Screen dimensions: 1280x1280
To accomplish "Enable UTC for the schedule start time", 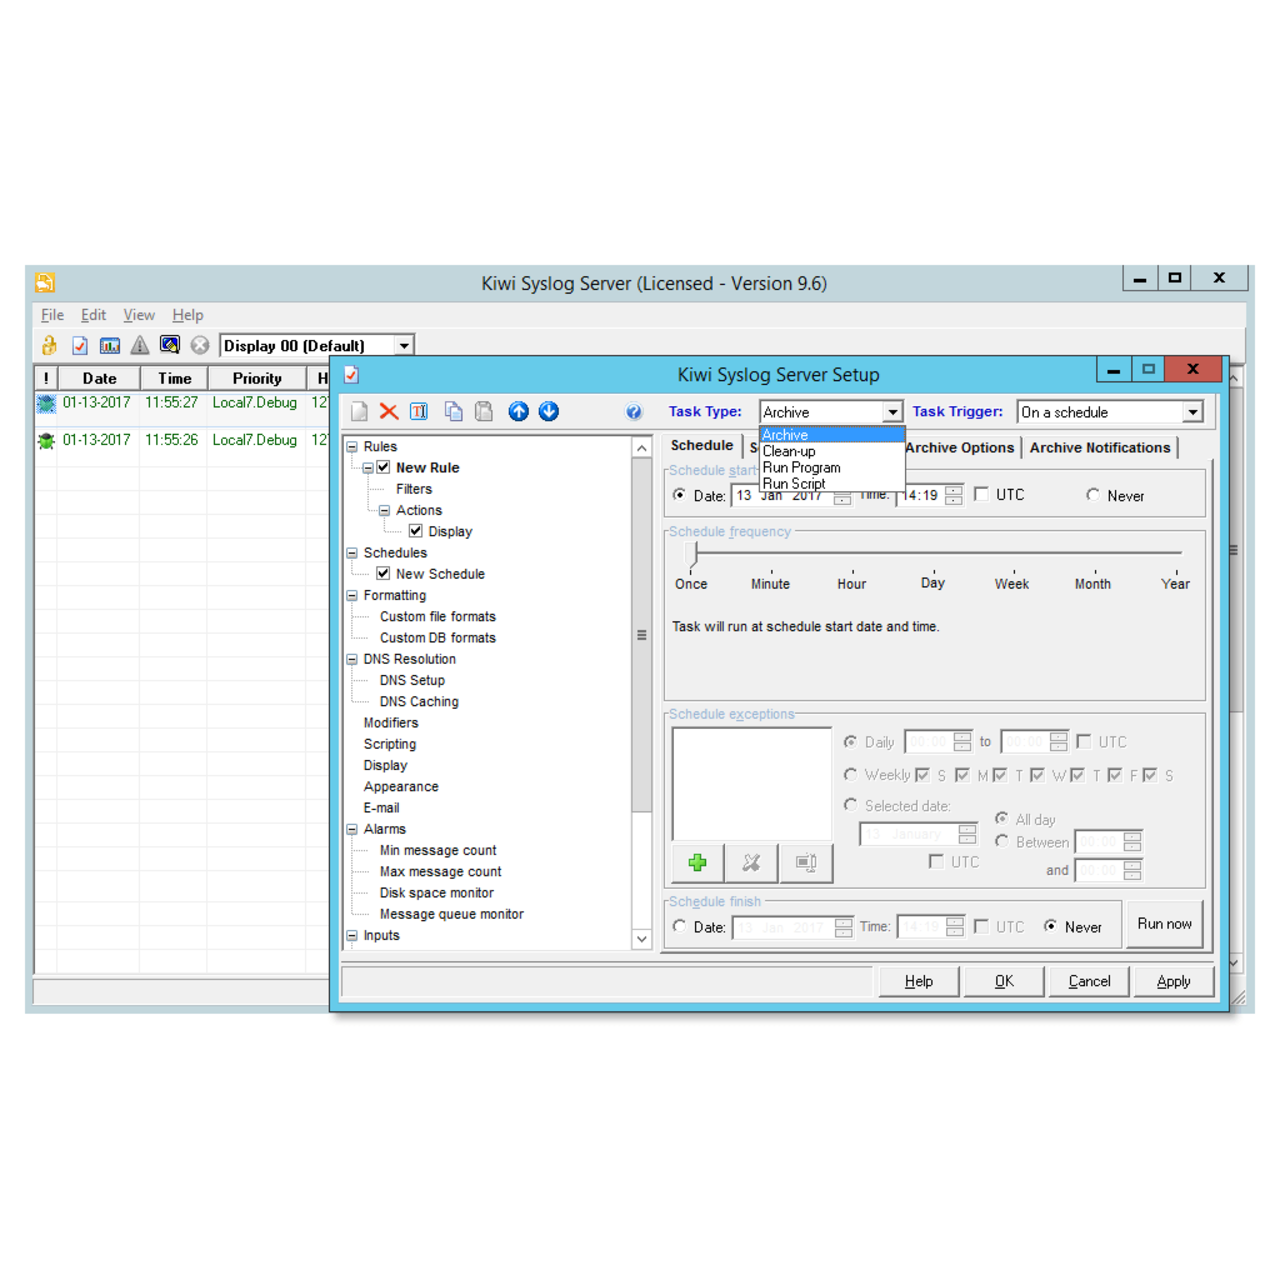I will [x=982, y=494].
